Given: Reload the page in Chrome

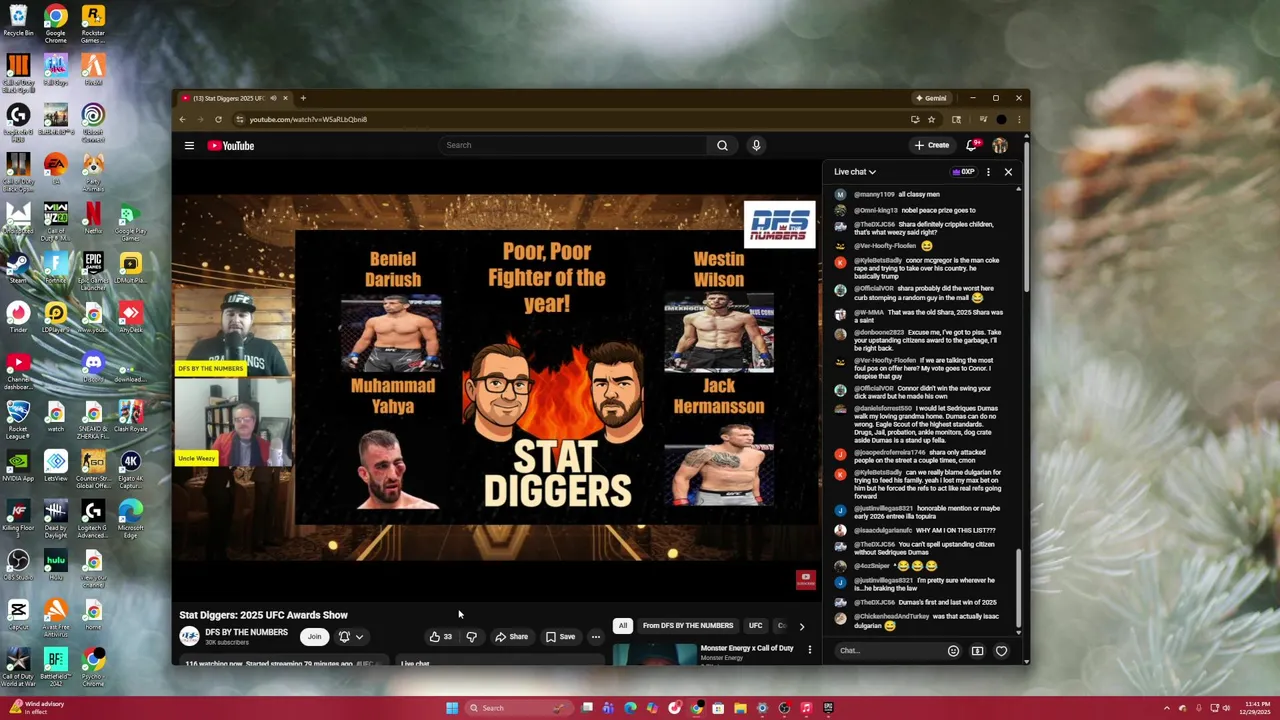Looking at the screenshot, I should click(218, 119).
